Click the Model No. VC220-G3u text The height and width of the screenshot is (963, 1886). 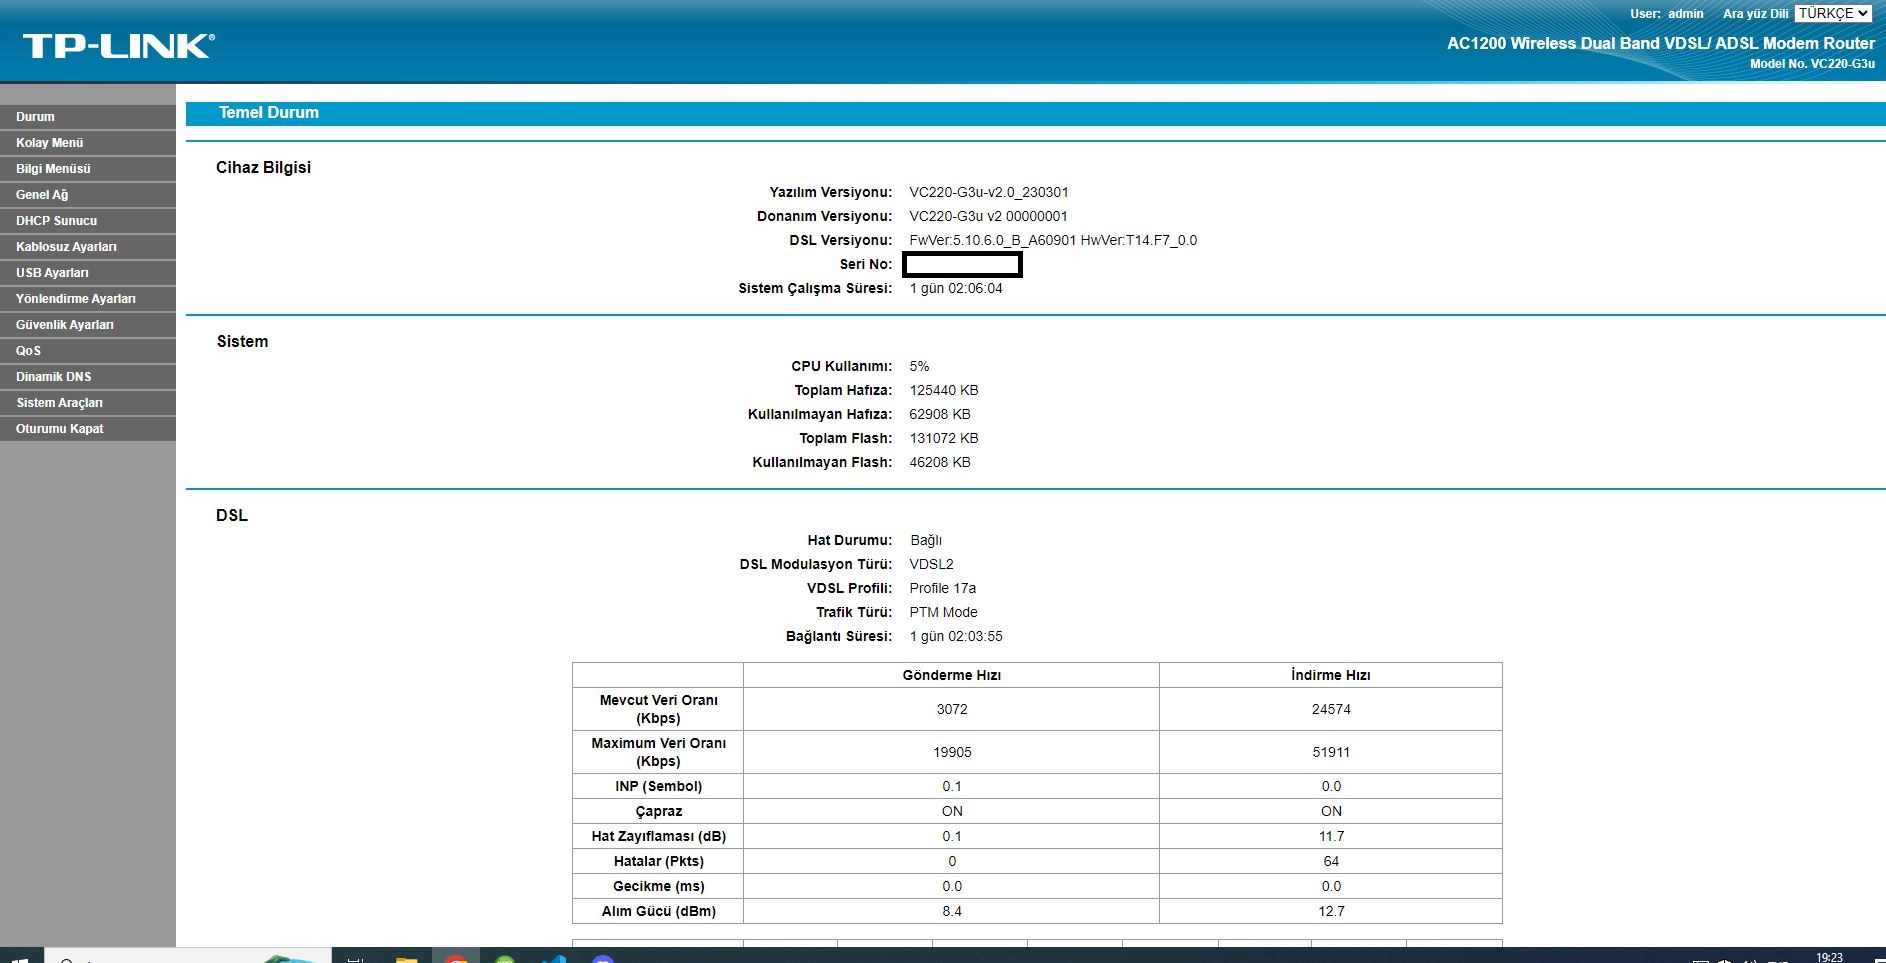click(x=1812, y=64)
